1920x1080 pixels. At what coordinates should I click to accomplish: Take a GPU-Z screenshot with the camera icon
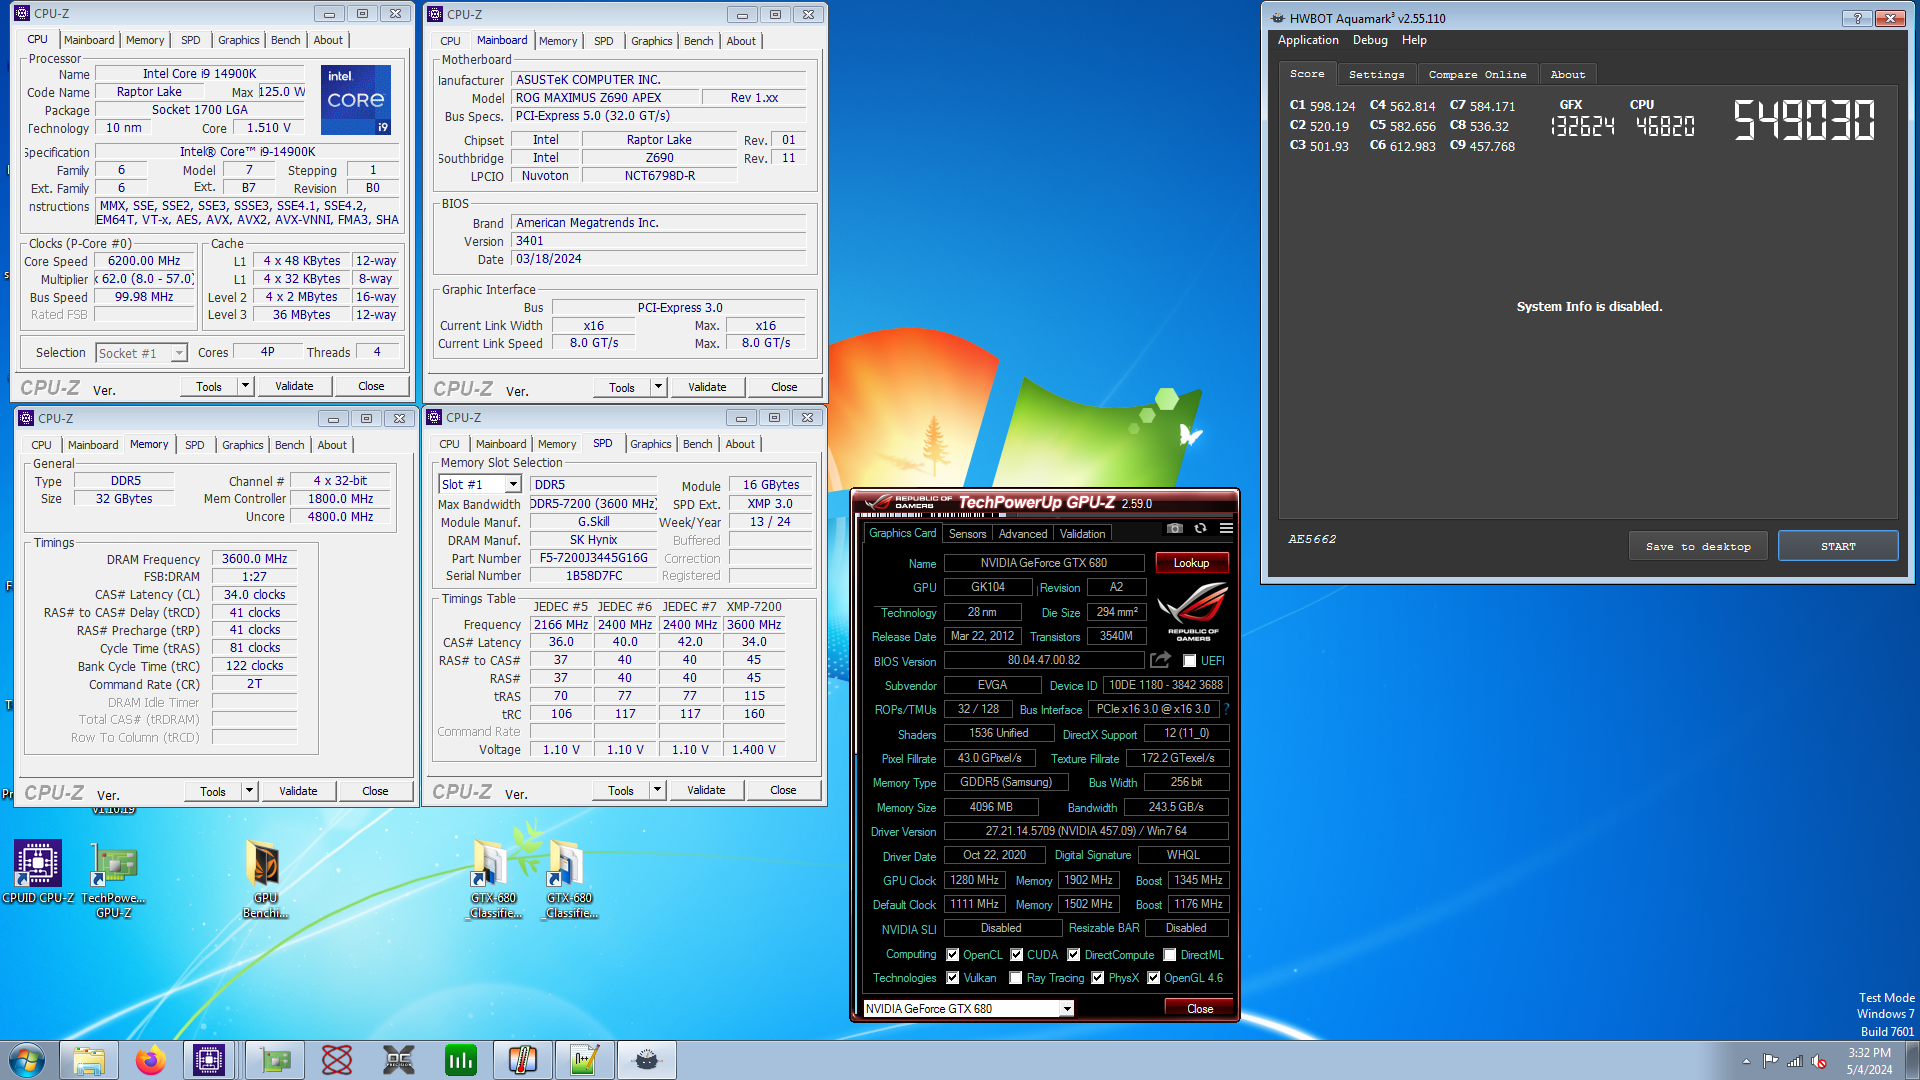point(1175,529)
